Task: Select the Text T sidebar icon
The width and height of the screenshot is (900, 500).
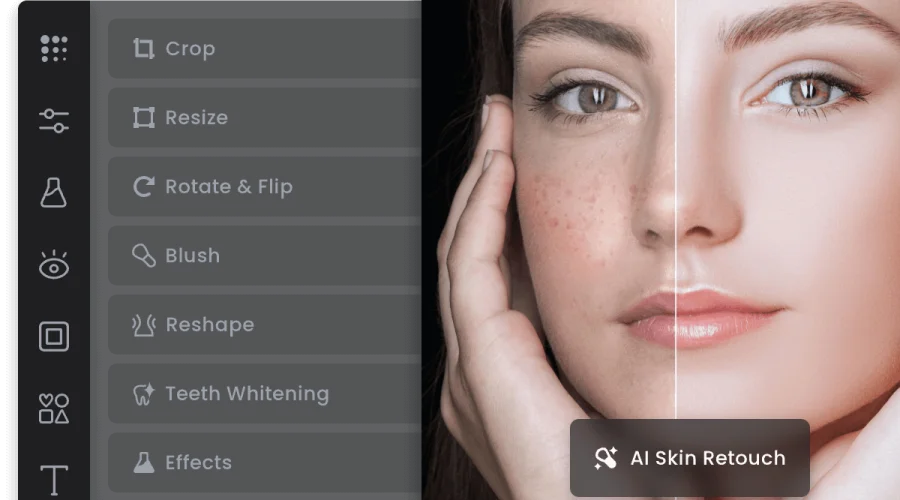Action: (x=54, y=480)
